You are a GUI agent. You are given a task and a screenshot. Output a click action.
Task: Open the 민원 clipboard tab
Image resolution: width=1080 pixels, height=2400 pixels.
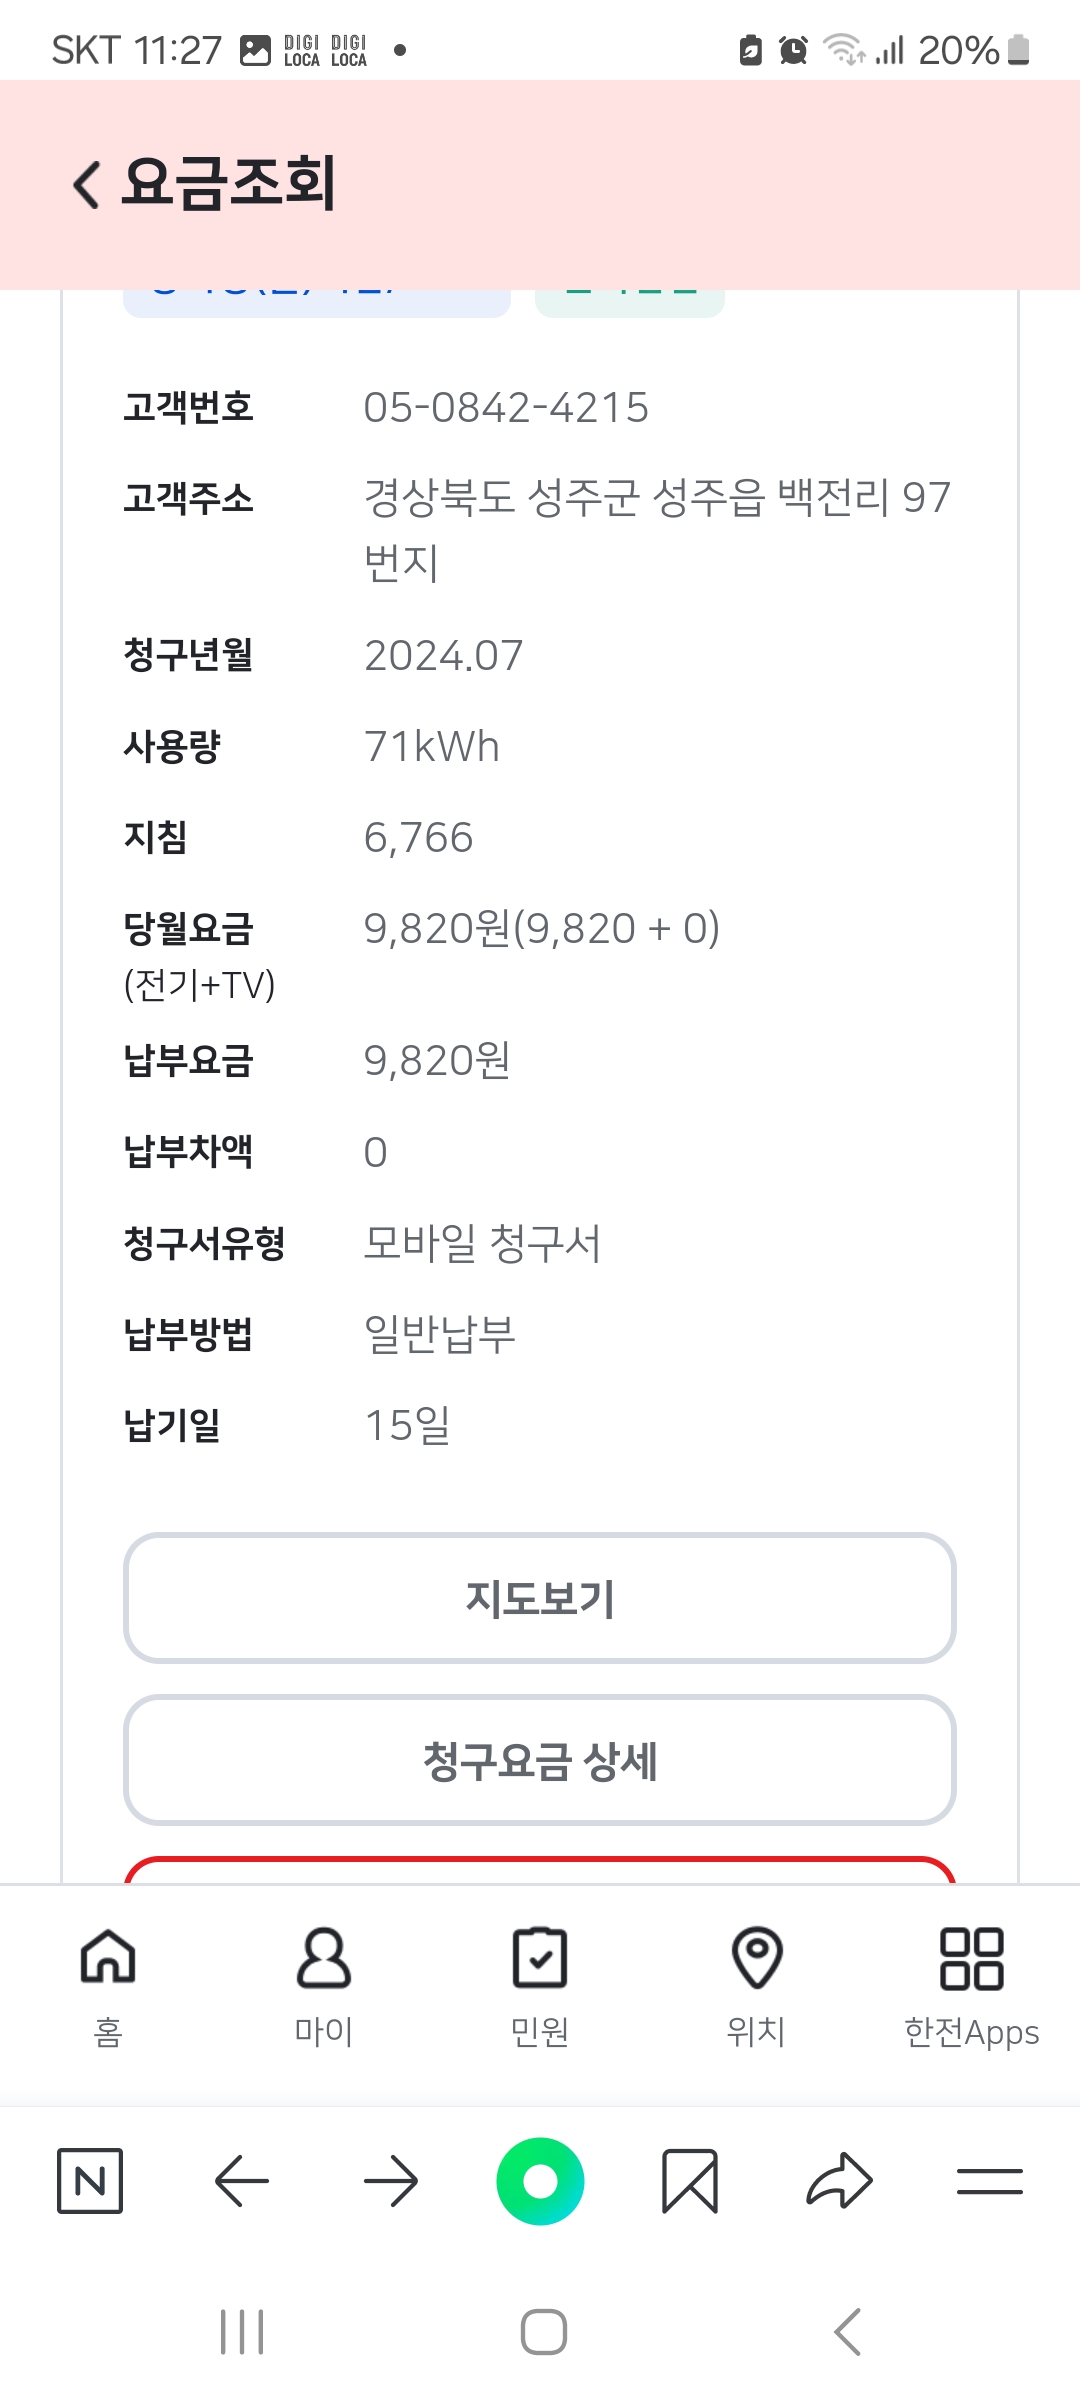(540, 1984)
